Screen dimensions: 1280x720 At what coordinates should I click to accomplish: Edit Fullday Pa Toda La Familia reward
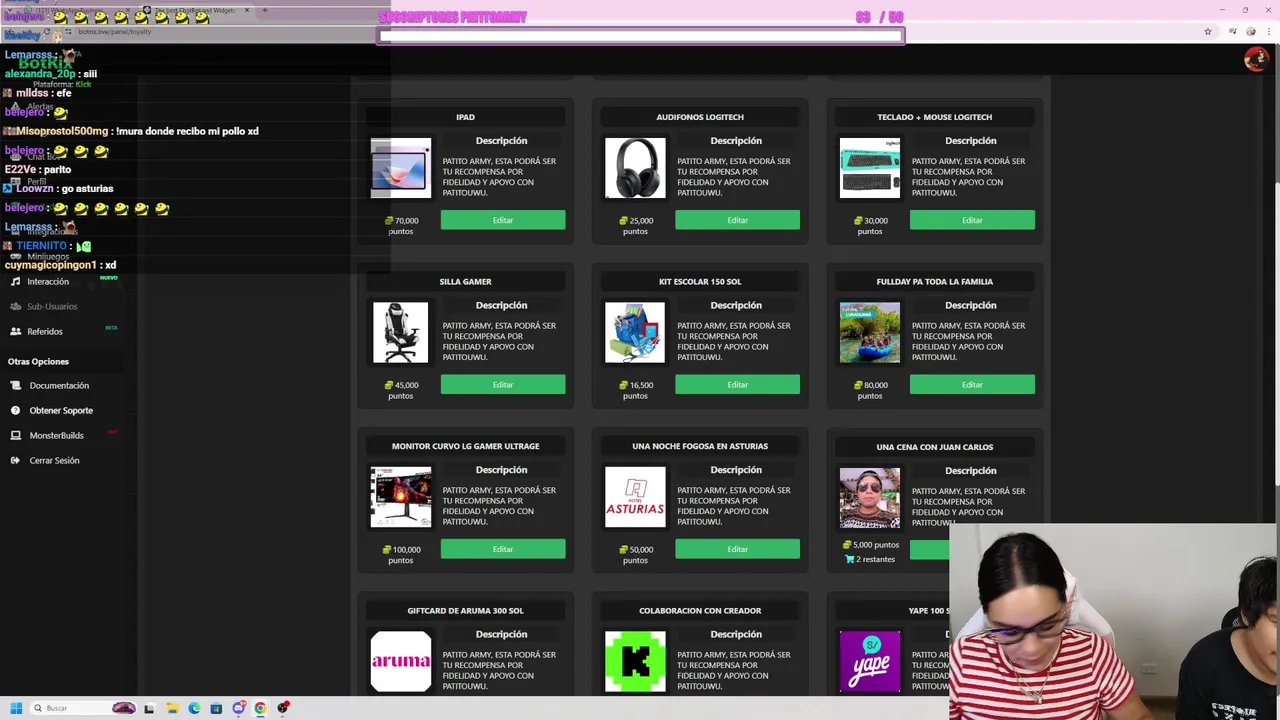click(x=972, y=385)
